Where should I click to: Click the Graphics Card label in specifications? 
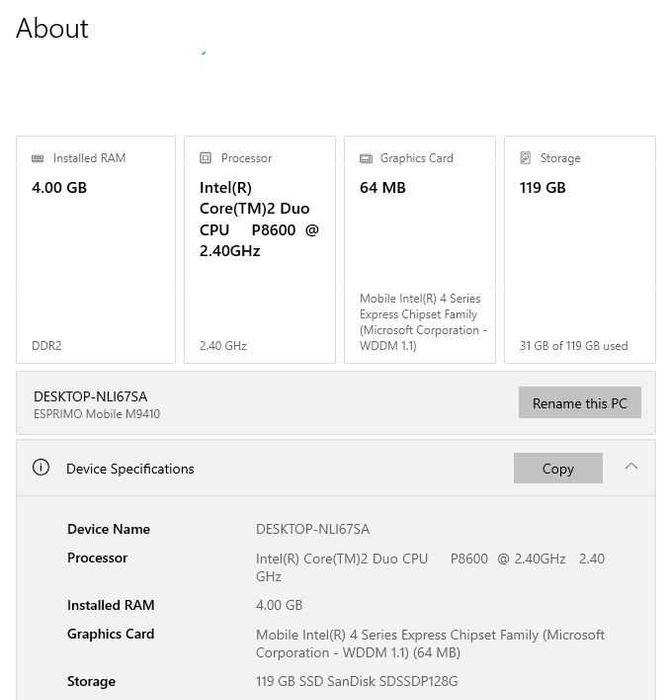tap(111, 633)
